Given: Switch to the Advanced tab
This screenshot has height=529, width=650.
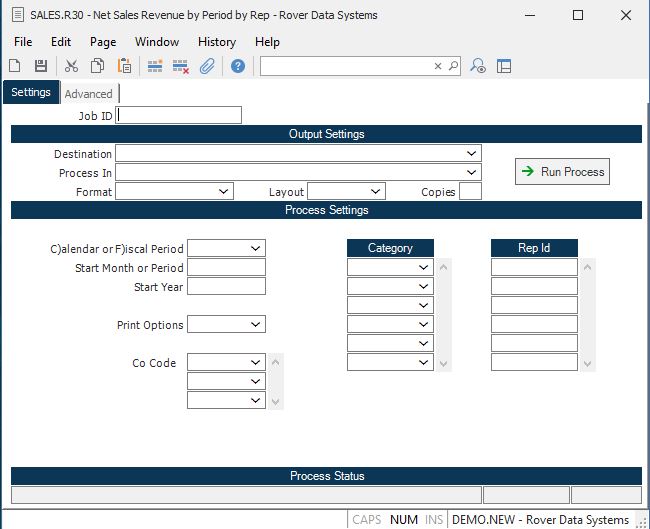Looking at the screenshot, I should [x=89, y=94].
